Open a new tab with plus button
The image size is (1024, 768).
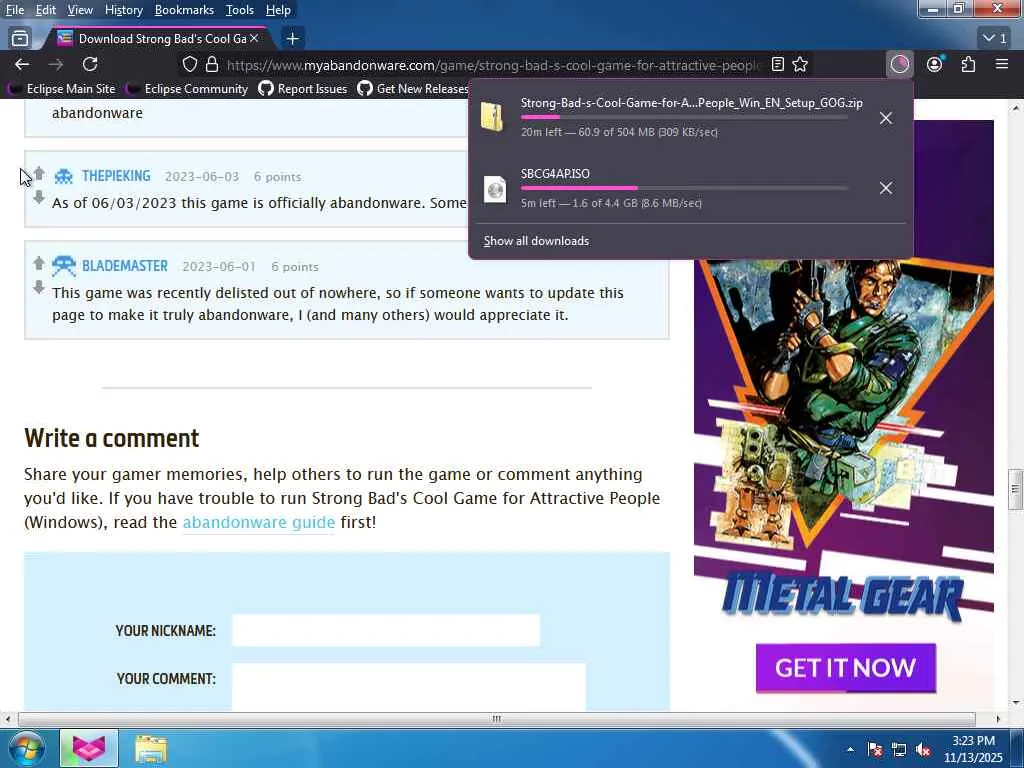[x=293, y=39]
